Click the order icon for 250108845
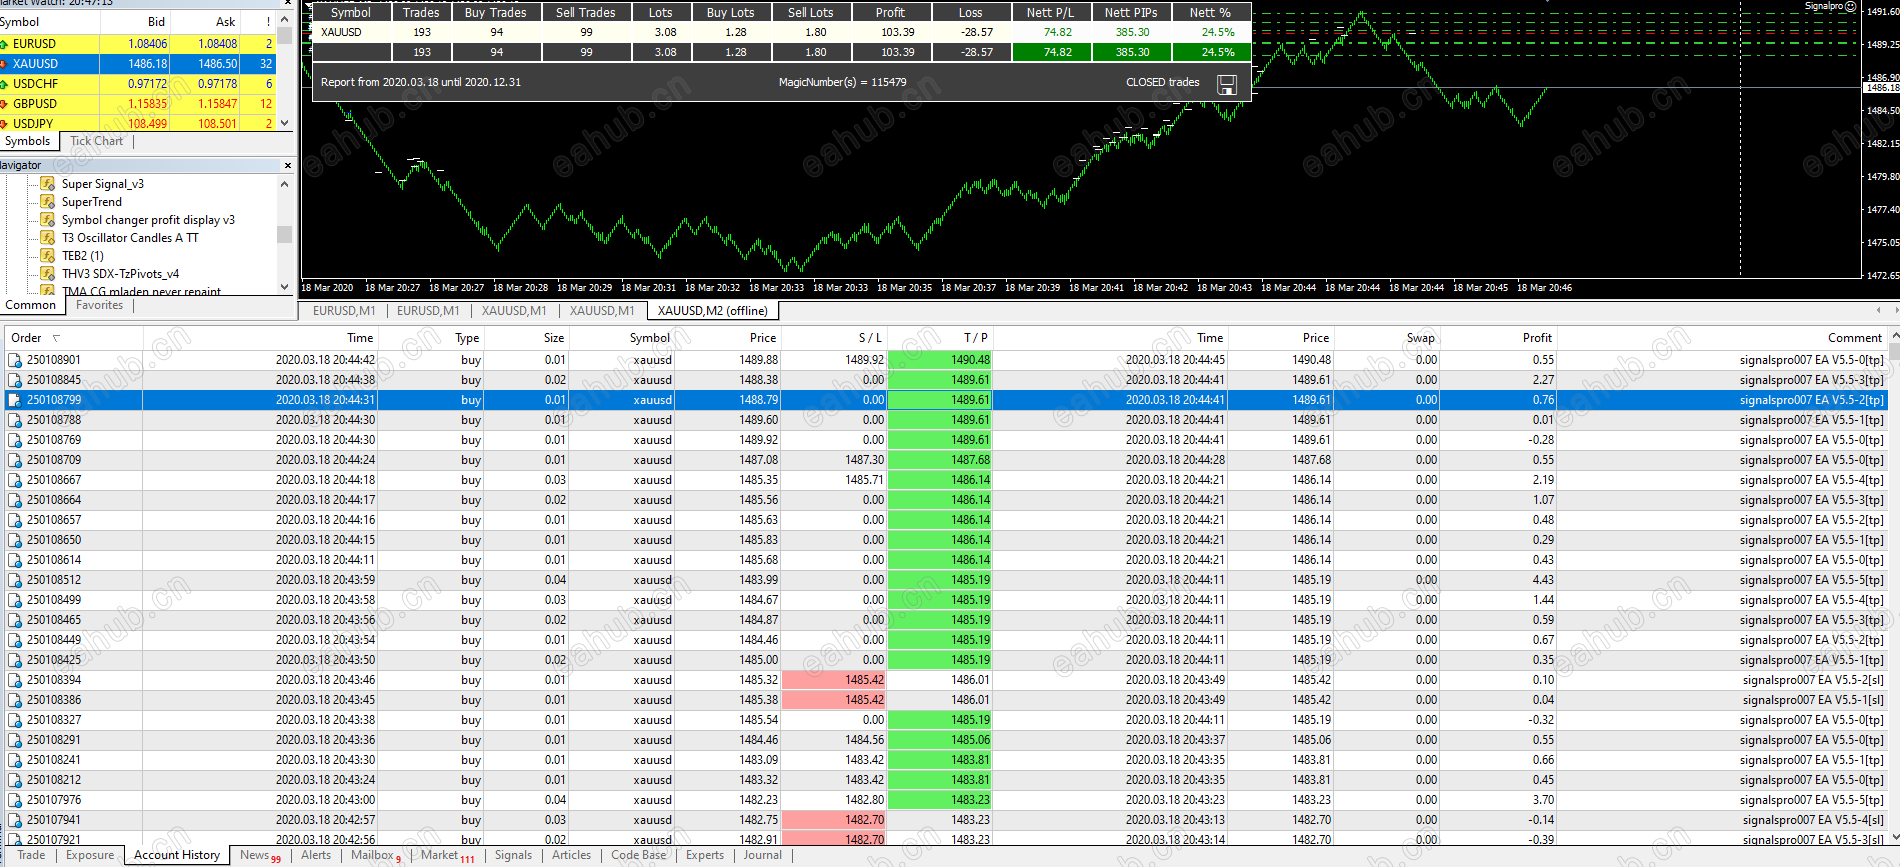The image size is (1900, 867). [15, 380]
